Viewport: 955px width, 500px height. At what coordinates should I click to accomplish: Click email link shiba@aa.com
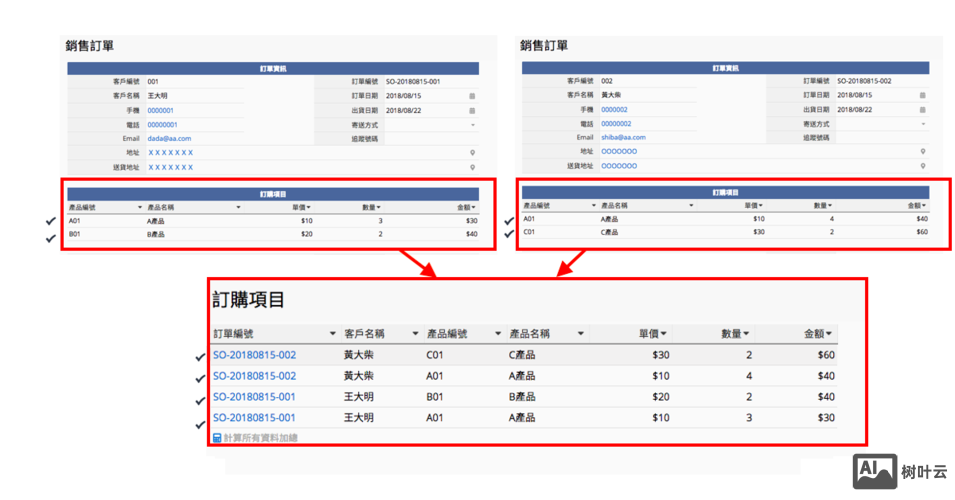(x=623, y=138)
